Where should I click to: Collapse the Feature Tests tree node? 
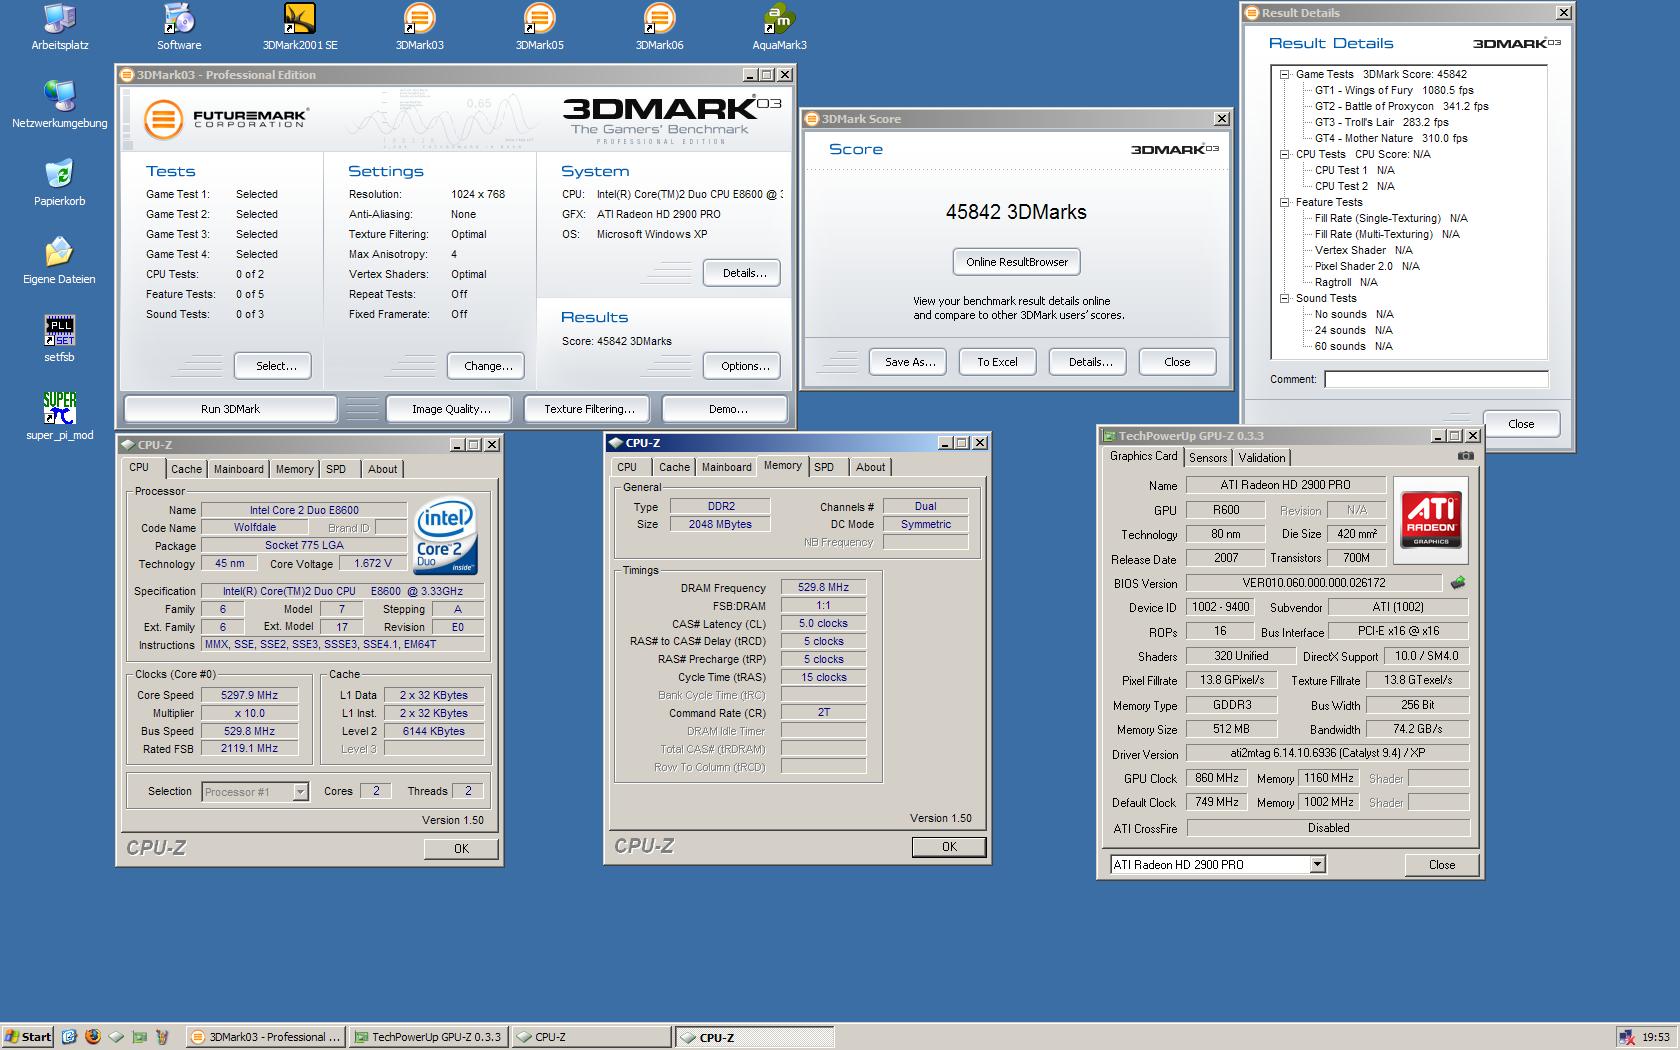(1285, 202)
